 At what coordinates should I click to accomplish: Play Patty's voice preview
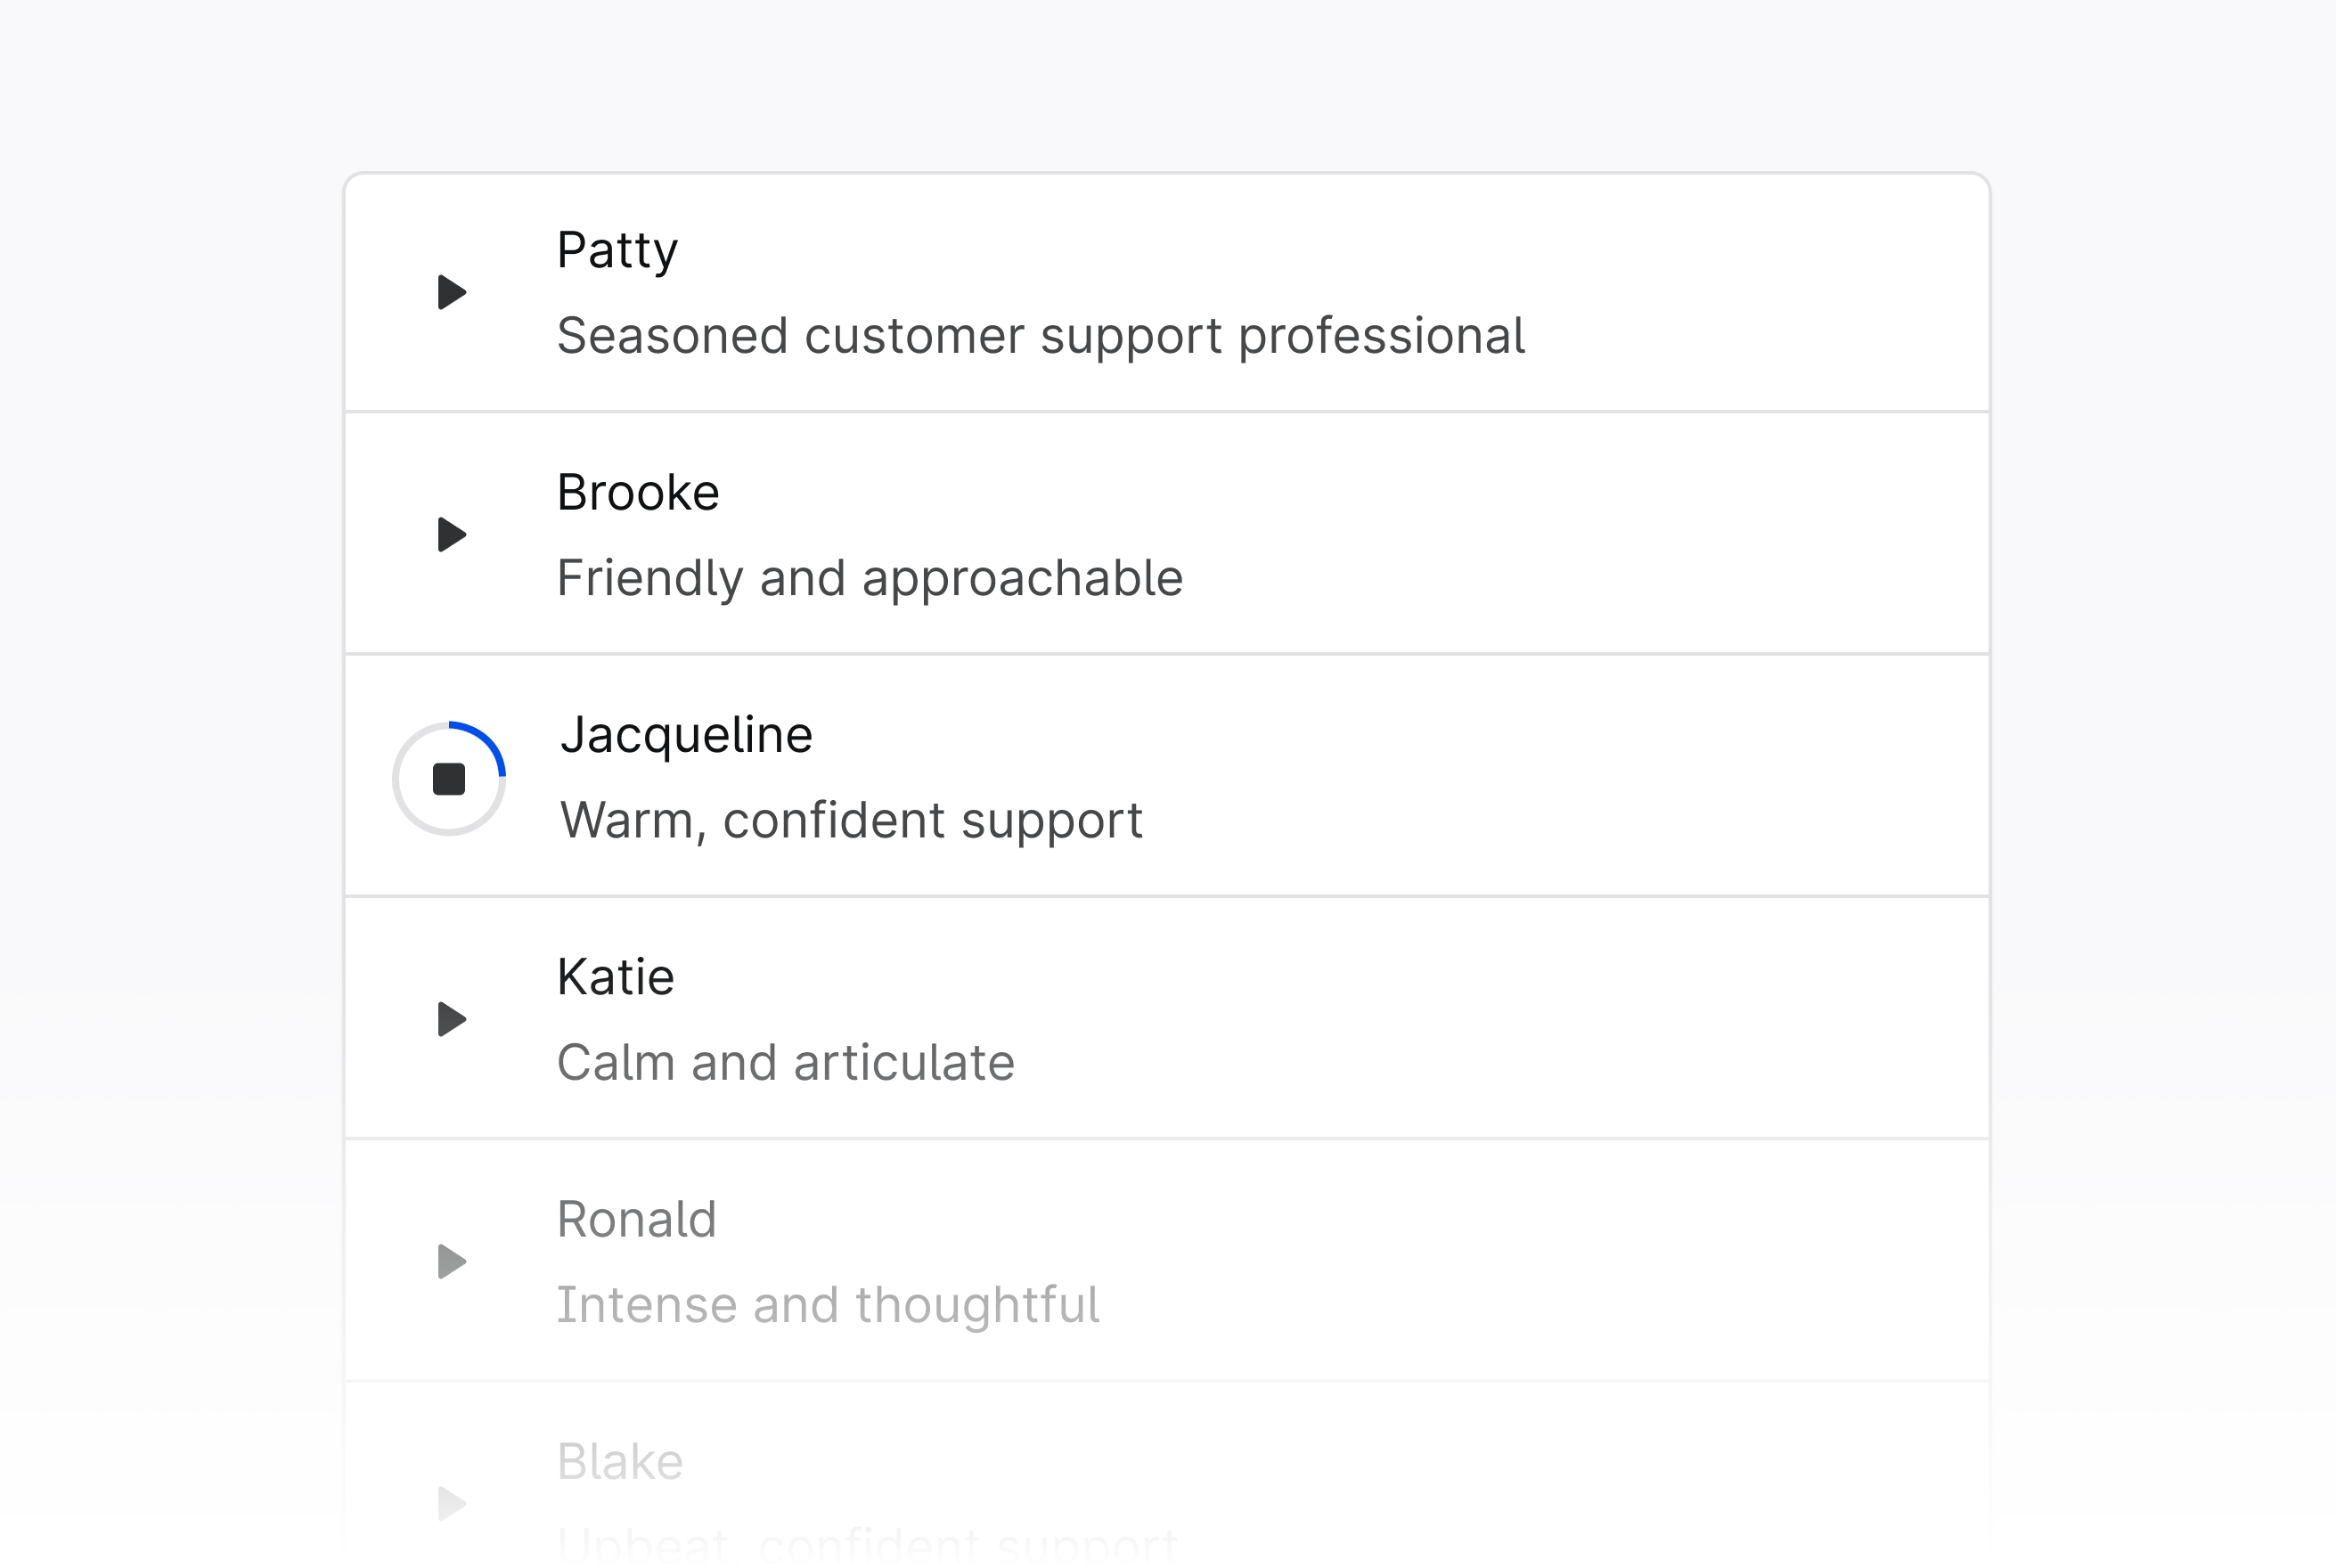pos(452,292)
